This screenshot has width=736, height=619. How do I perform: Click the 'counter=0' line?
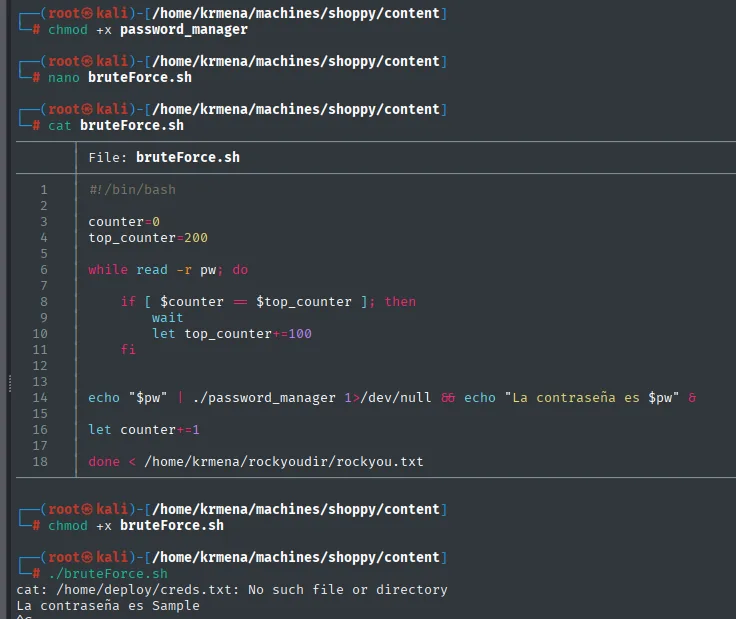tap(124, 222)
